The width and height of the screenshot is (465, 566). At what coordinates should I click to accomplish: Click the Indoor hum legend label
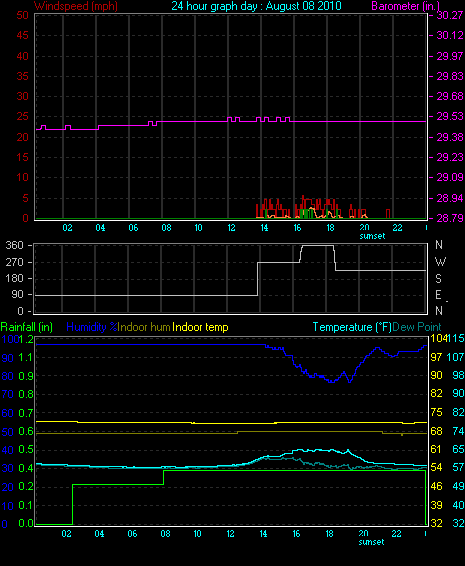[x=144, y=327]
